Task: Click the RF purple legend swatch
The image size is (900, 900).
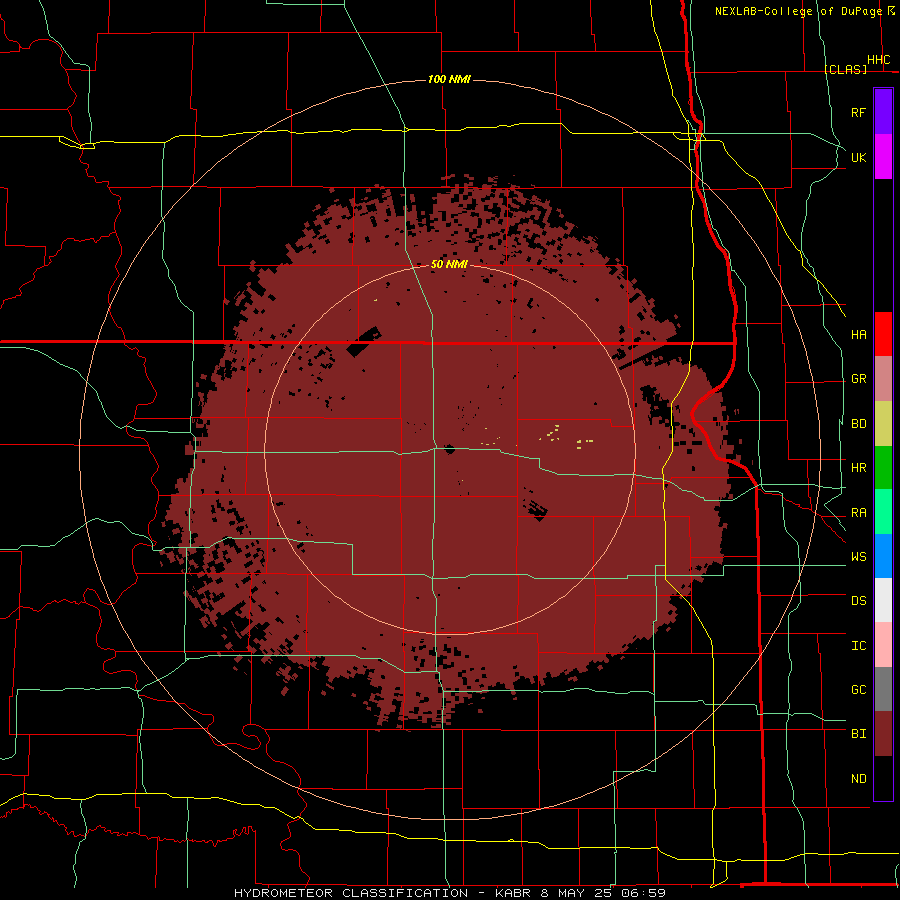Action: click(x=883, y=112)
